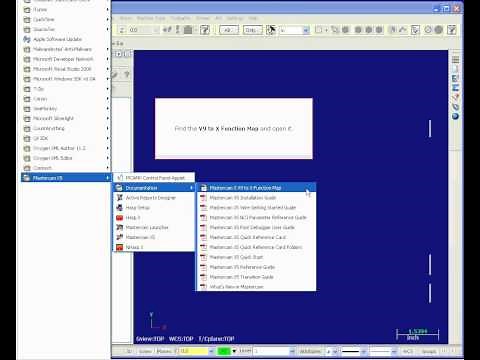Screen dimensions: 480x360
Task: Open Mastercam X5 Quick Reference Card Folders
Action: [256, 247]
